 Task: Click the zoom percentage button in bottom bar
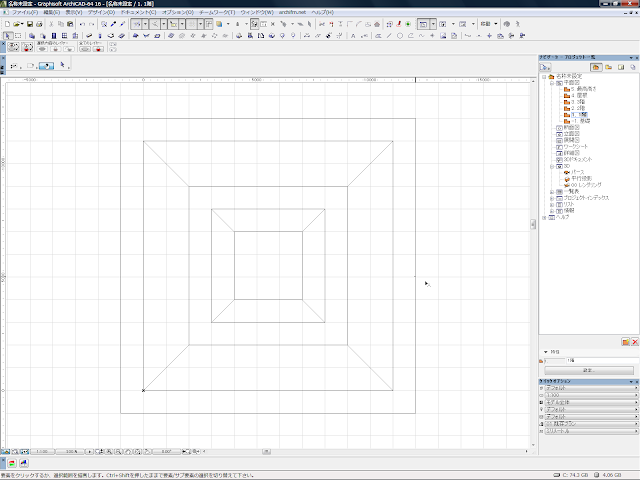(71, 451)
